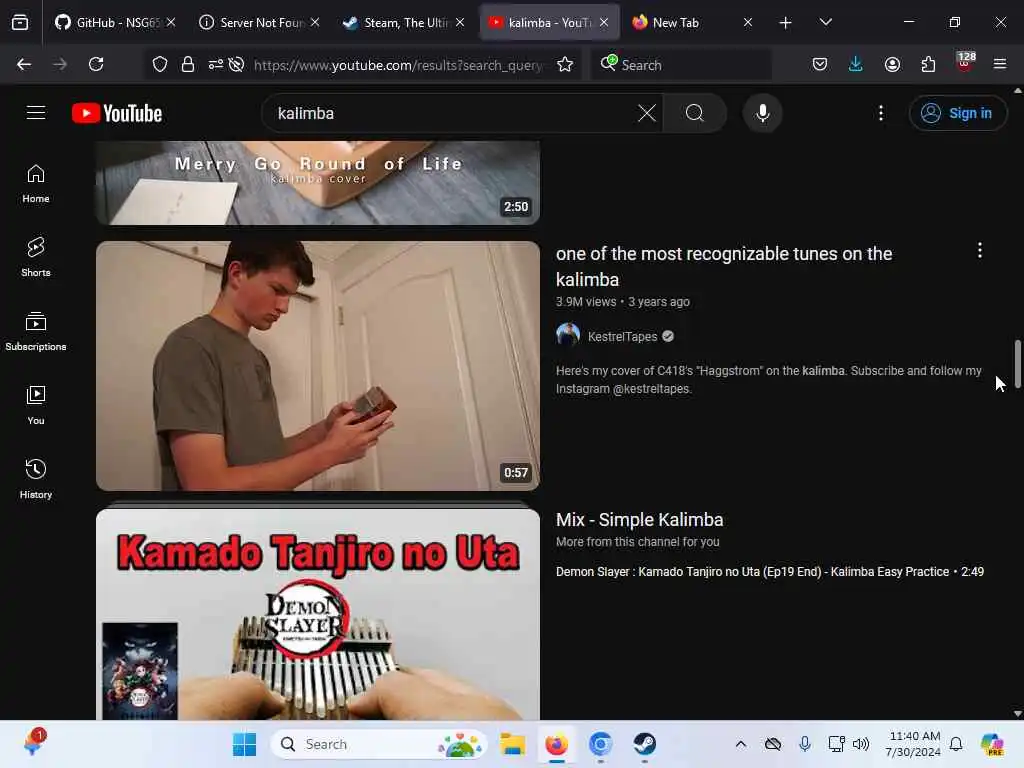Reload the page with the refresh icon
Image resolution: width=1024 pixels, height=768 pixels.
[96, 64]
